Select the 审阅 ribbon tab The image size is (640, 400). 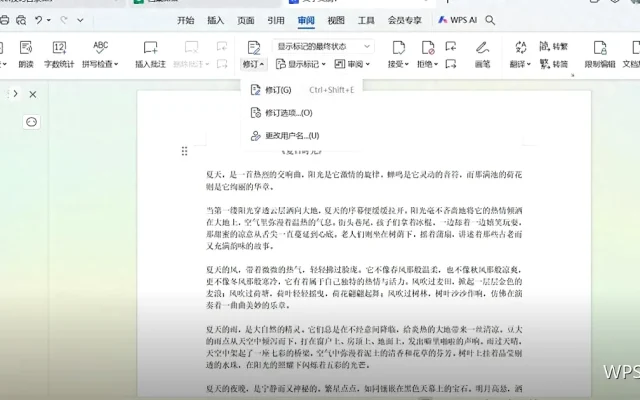coord(306,20)
